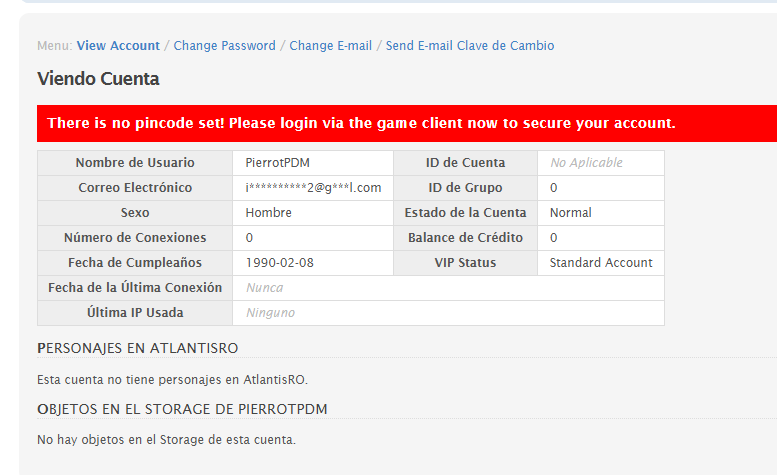
Task: Click the Personajes en AtlantisRO section header
Action: pyautogui.click(x=138, y=348)
